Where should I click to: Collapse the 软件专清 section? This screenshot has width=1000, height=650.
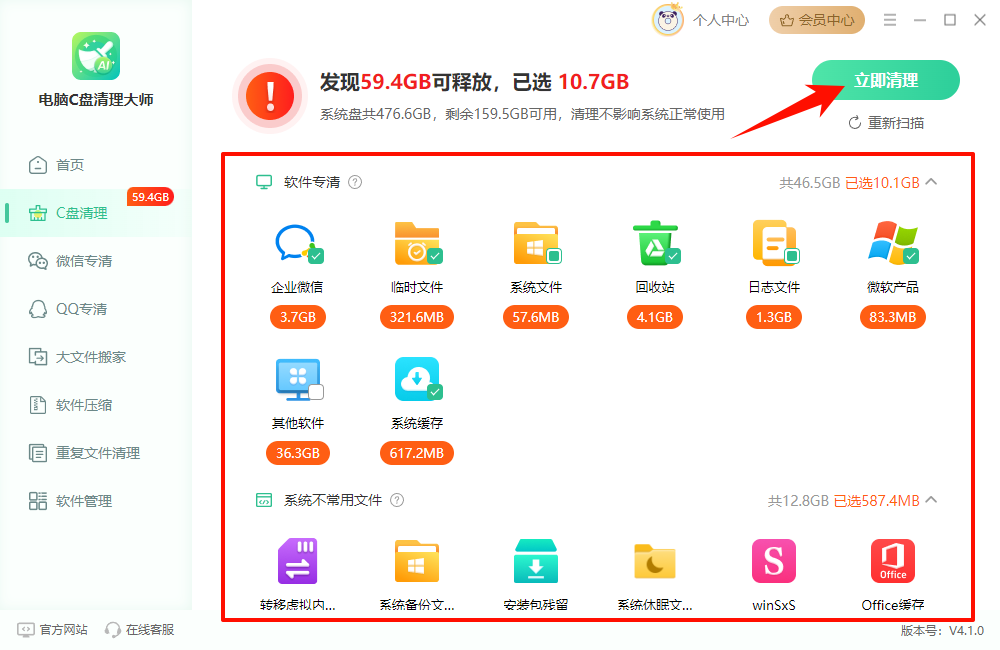[x=931, y=182]
